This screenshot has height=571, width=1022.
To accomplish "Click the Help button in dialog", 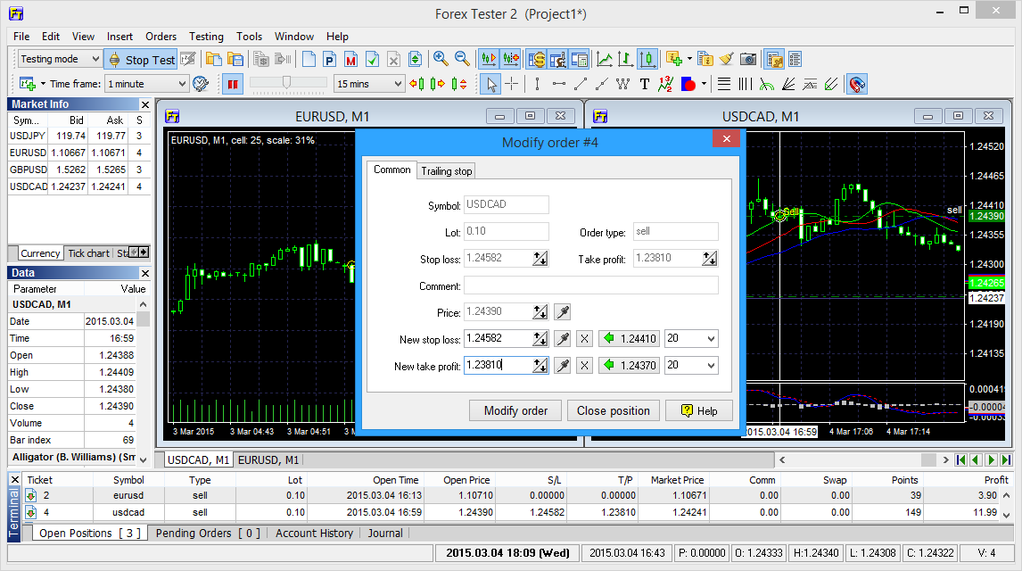I will pos(699,411).
